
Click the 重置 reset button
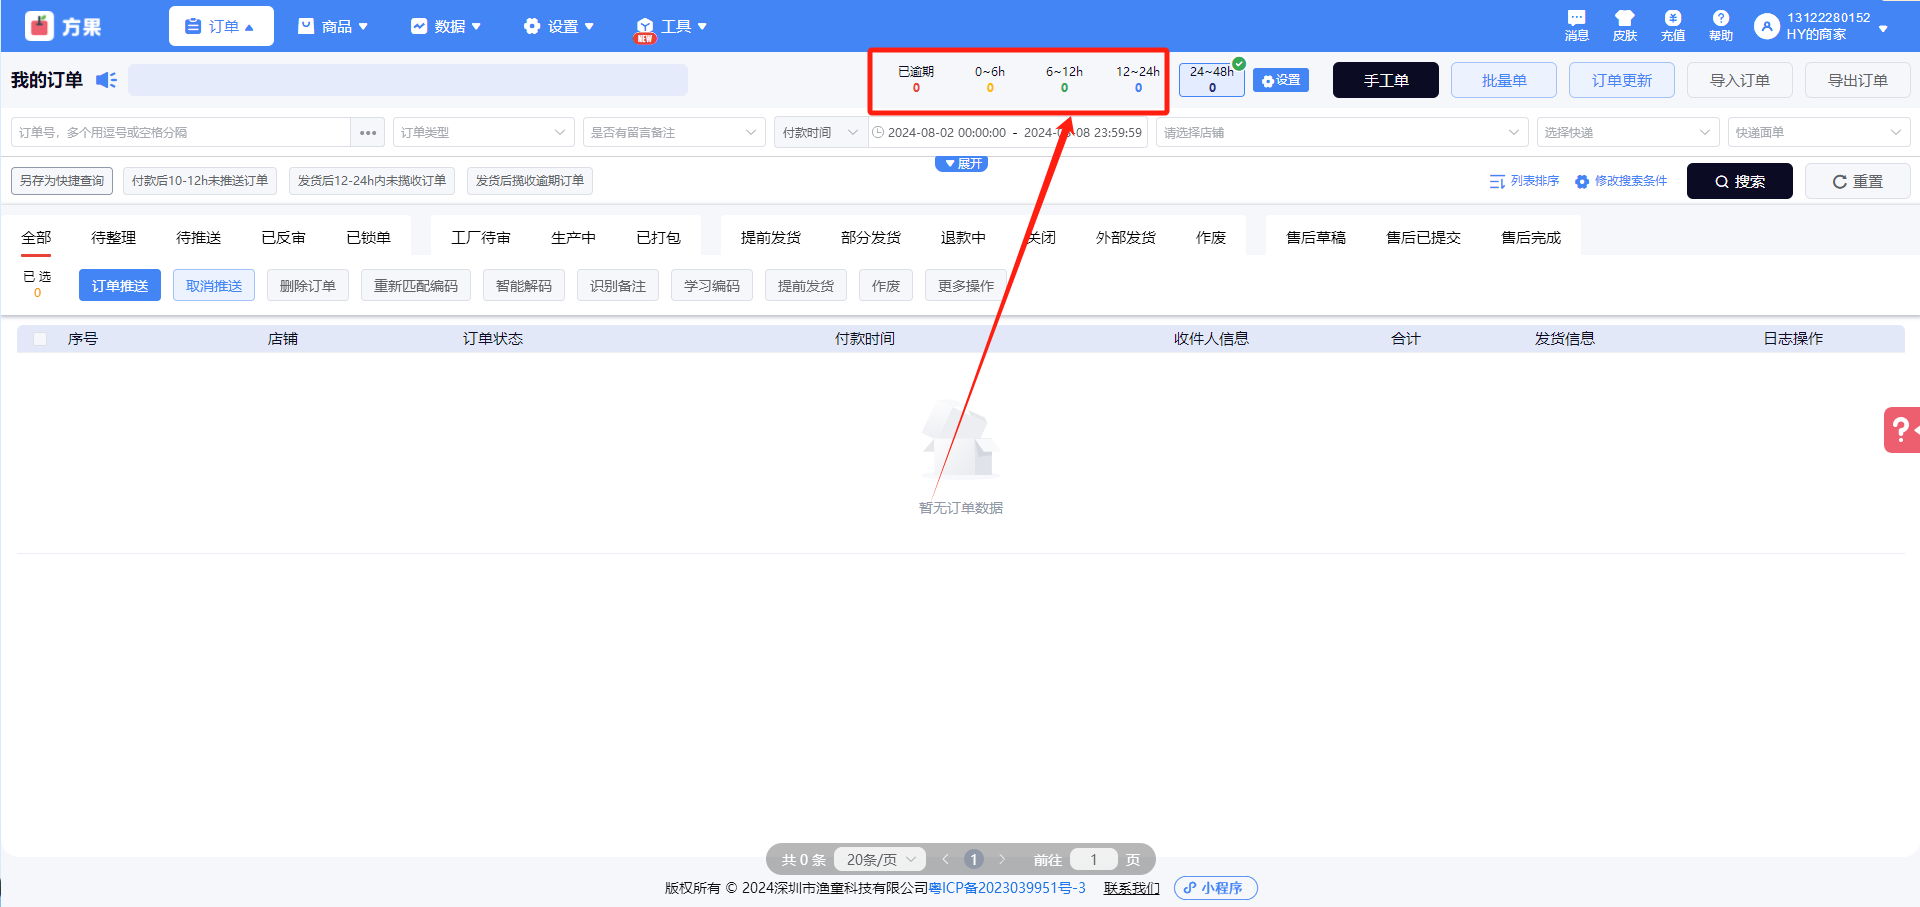click(1858, 181)
